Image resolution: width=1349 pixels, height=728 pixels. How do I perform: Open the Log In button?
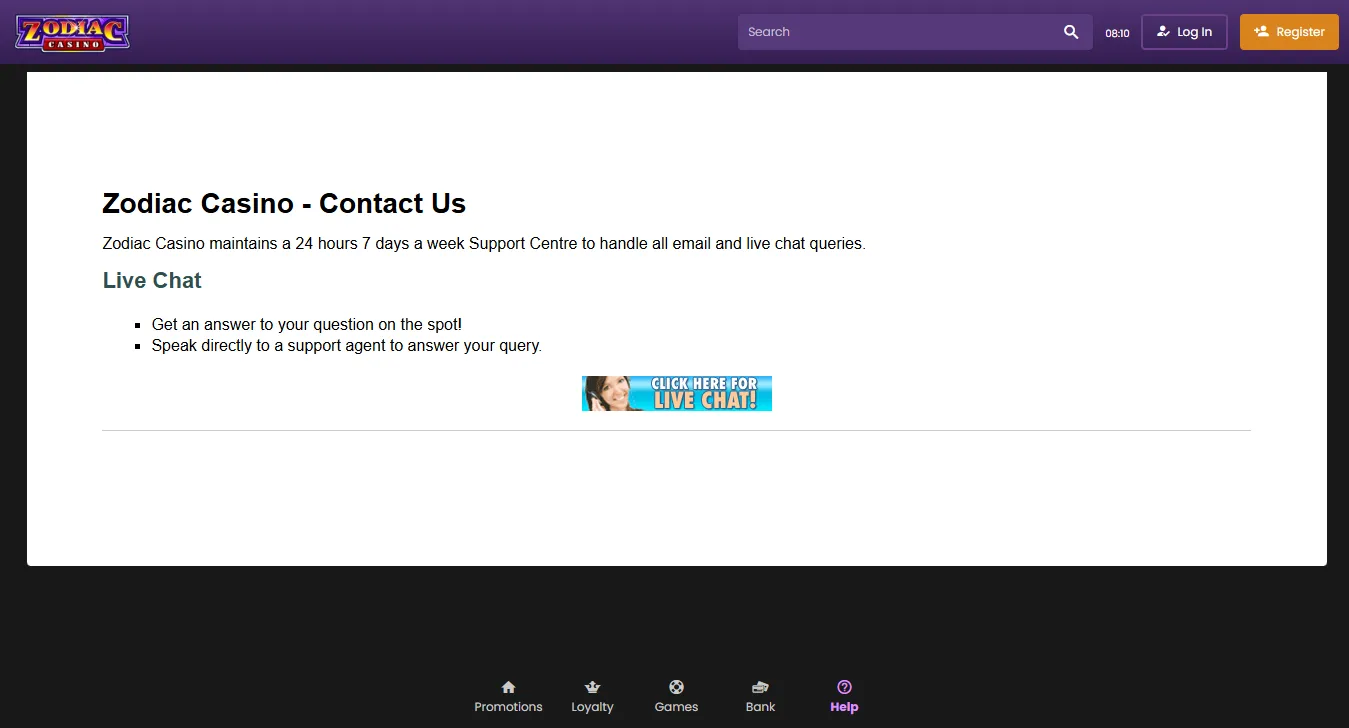pyautogui.click(x=1184, y=32)
